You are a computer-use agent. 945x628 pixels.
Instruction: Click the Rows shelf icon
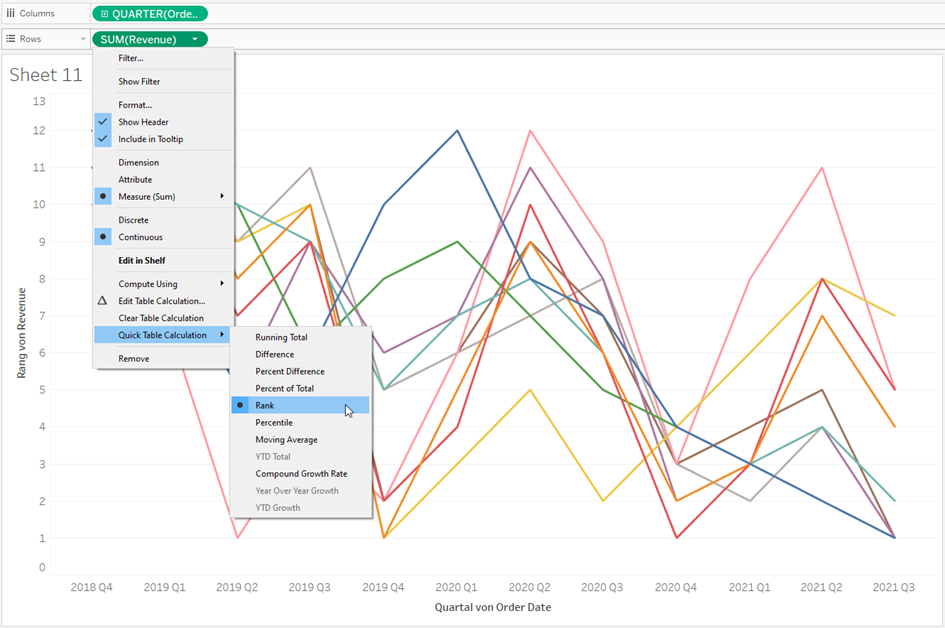10,39
